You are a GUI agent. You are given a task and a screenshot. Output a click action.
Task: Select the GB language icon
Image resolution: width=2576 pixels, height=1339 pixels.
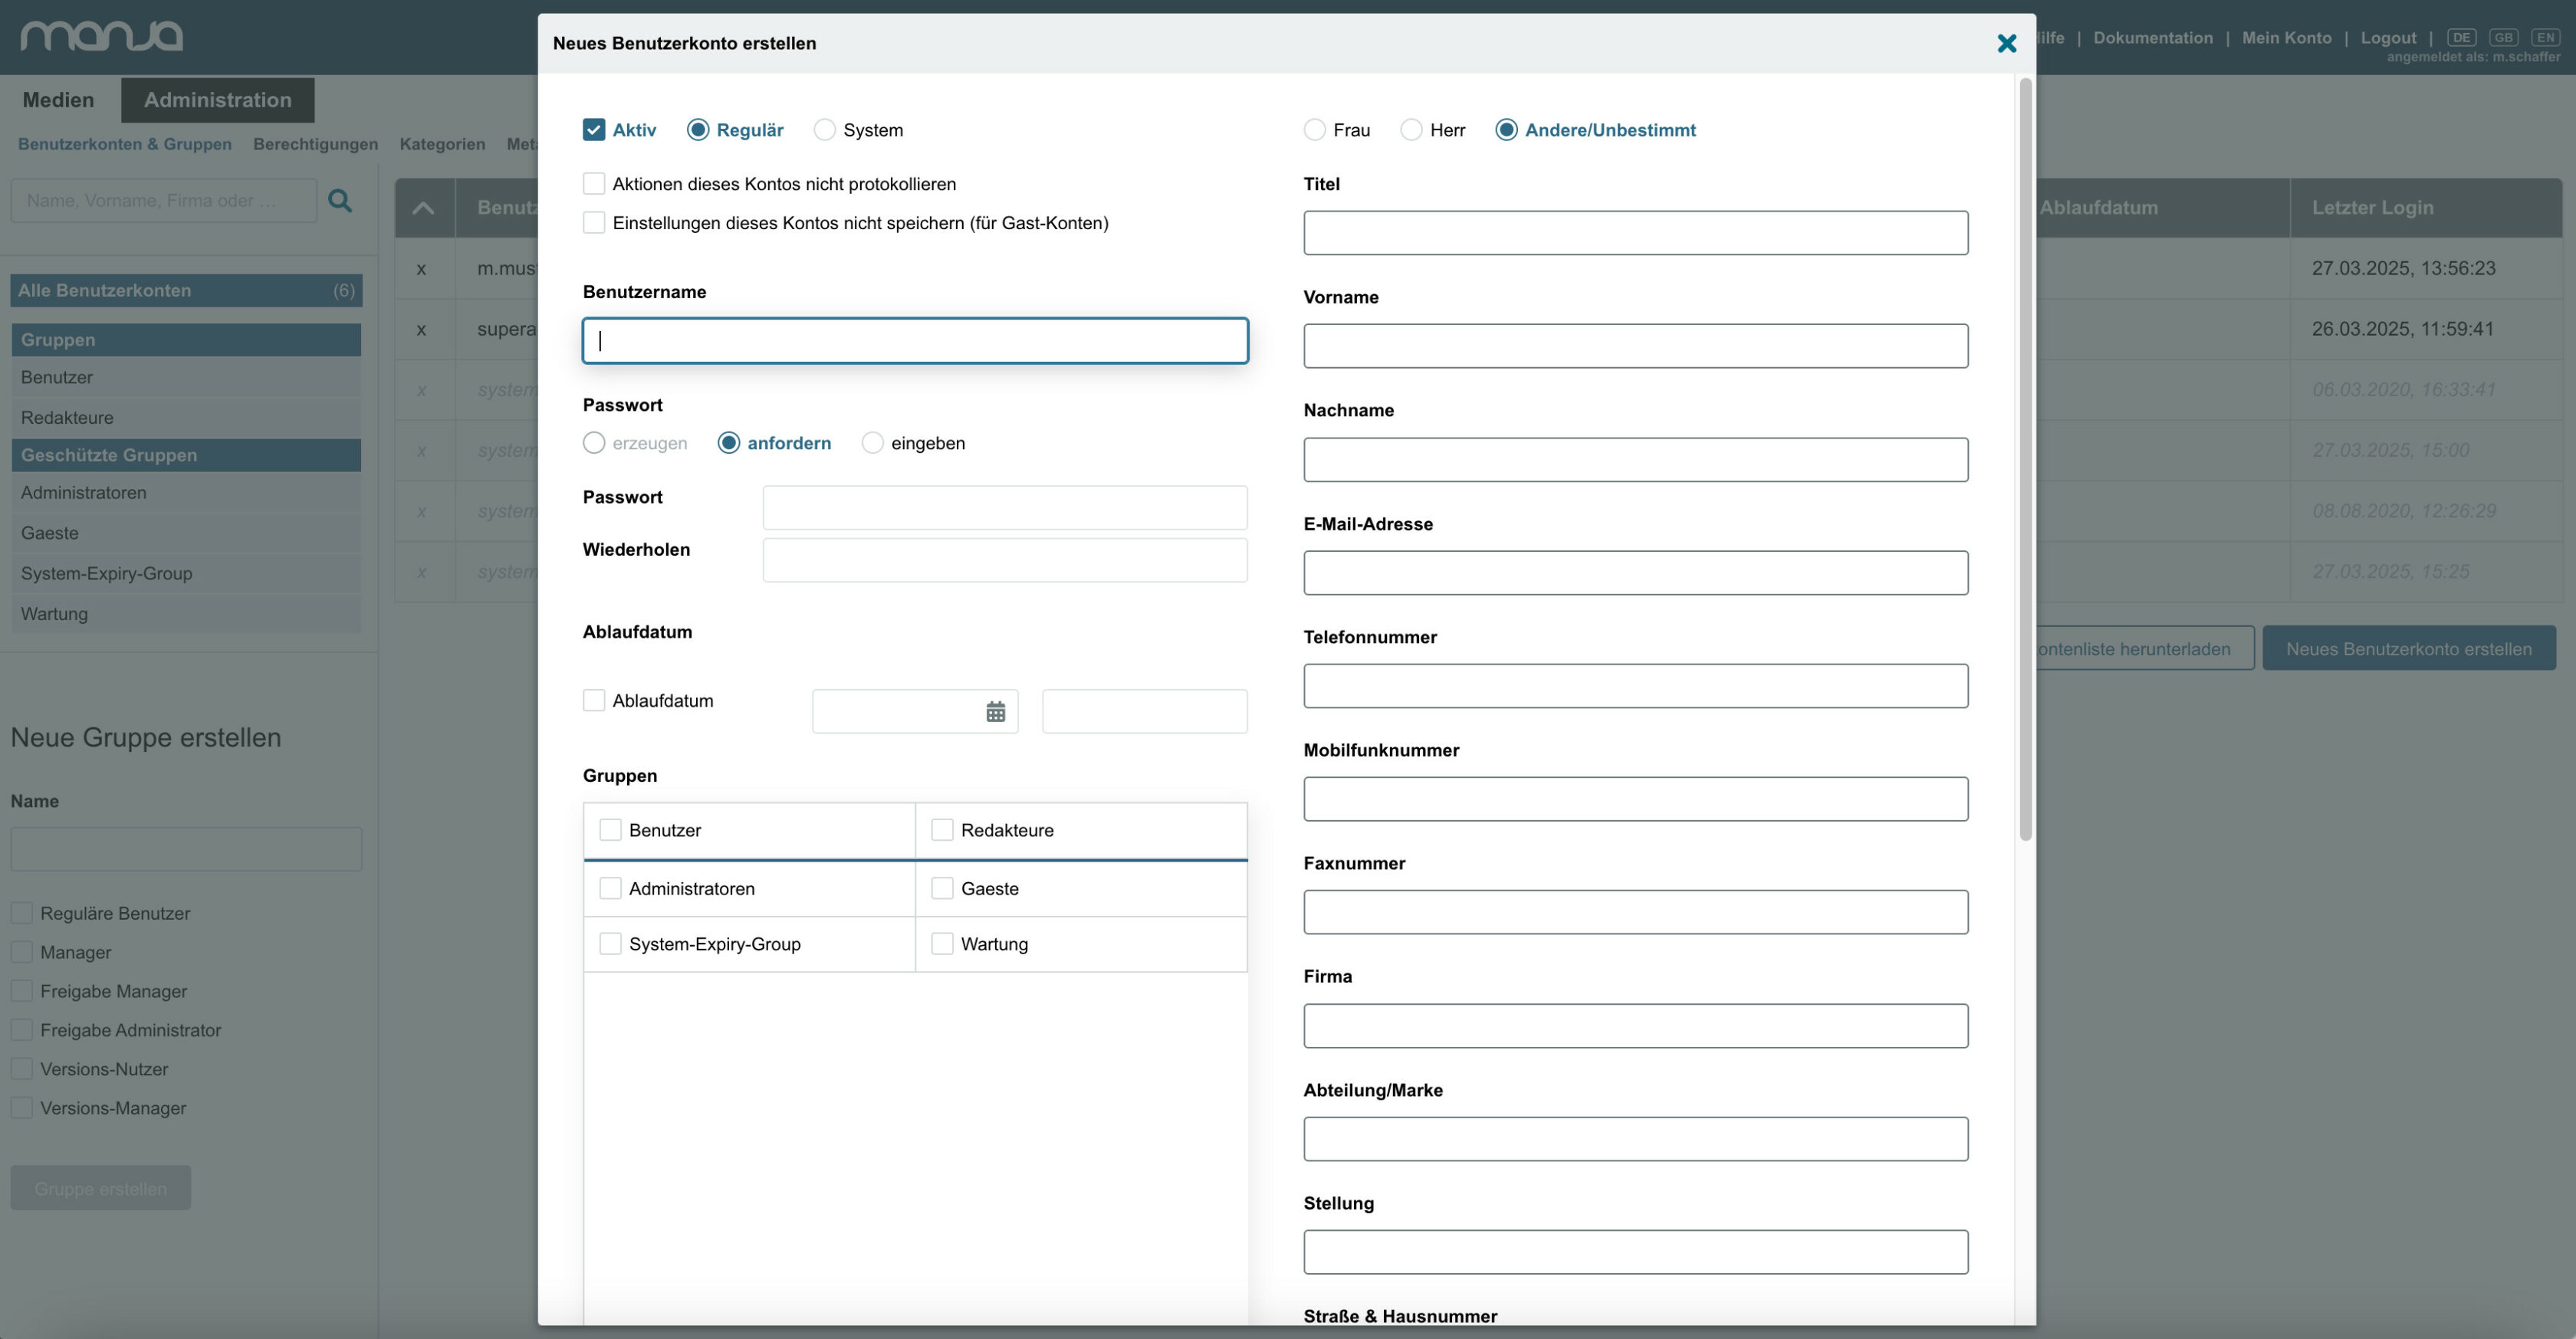tap(2503, 37)
